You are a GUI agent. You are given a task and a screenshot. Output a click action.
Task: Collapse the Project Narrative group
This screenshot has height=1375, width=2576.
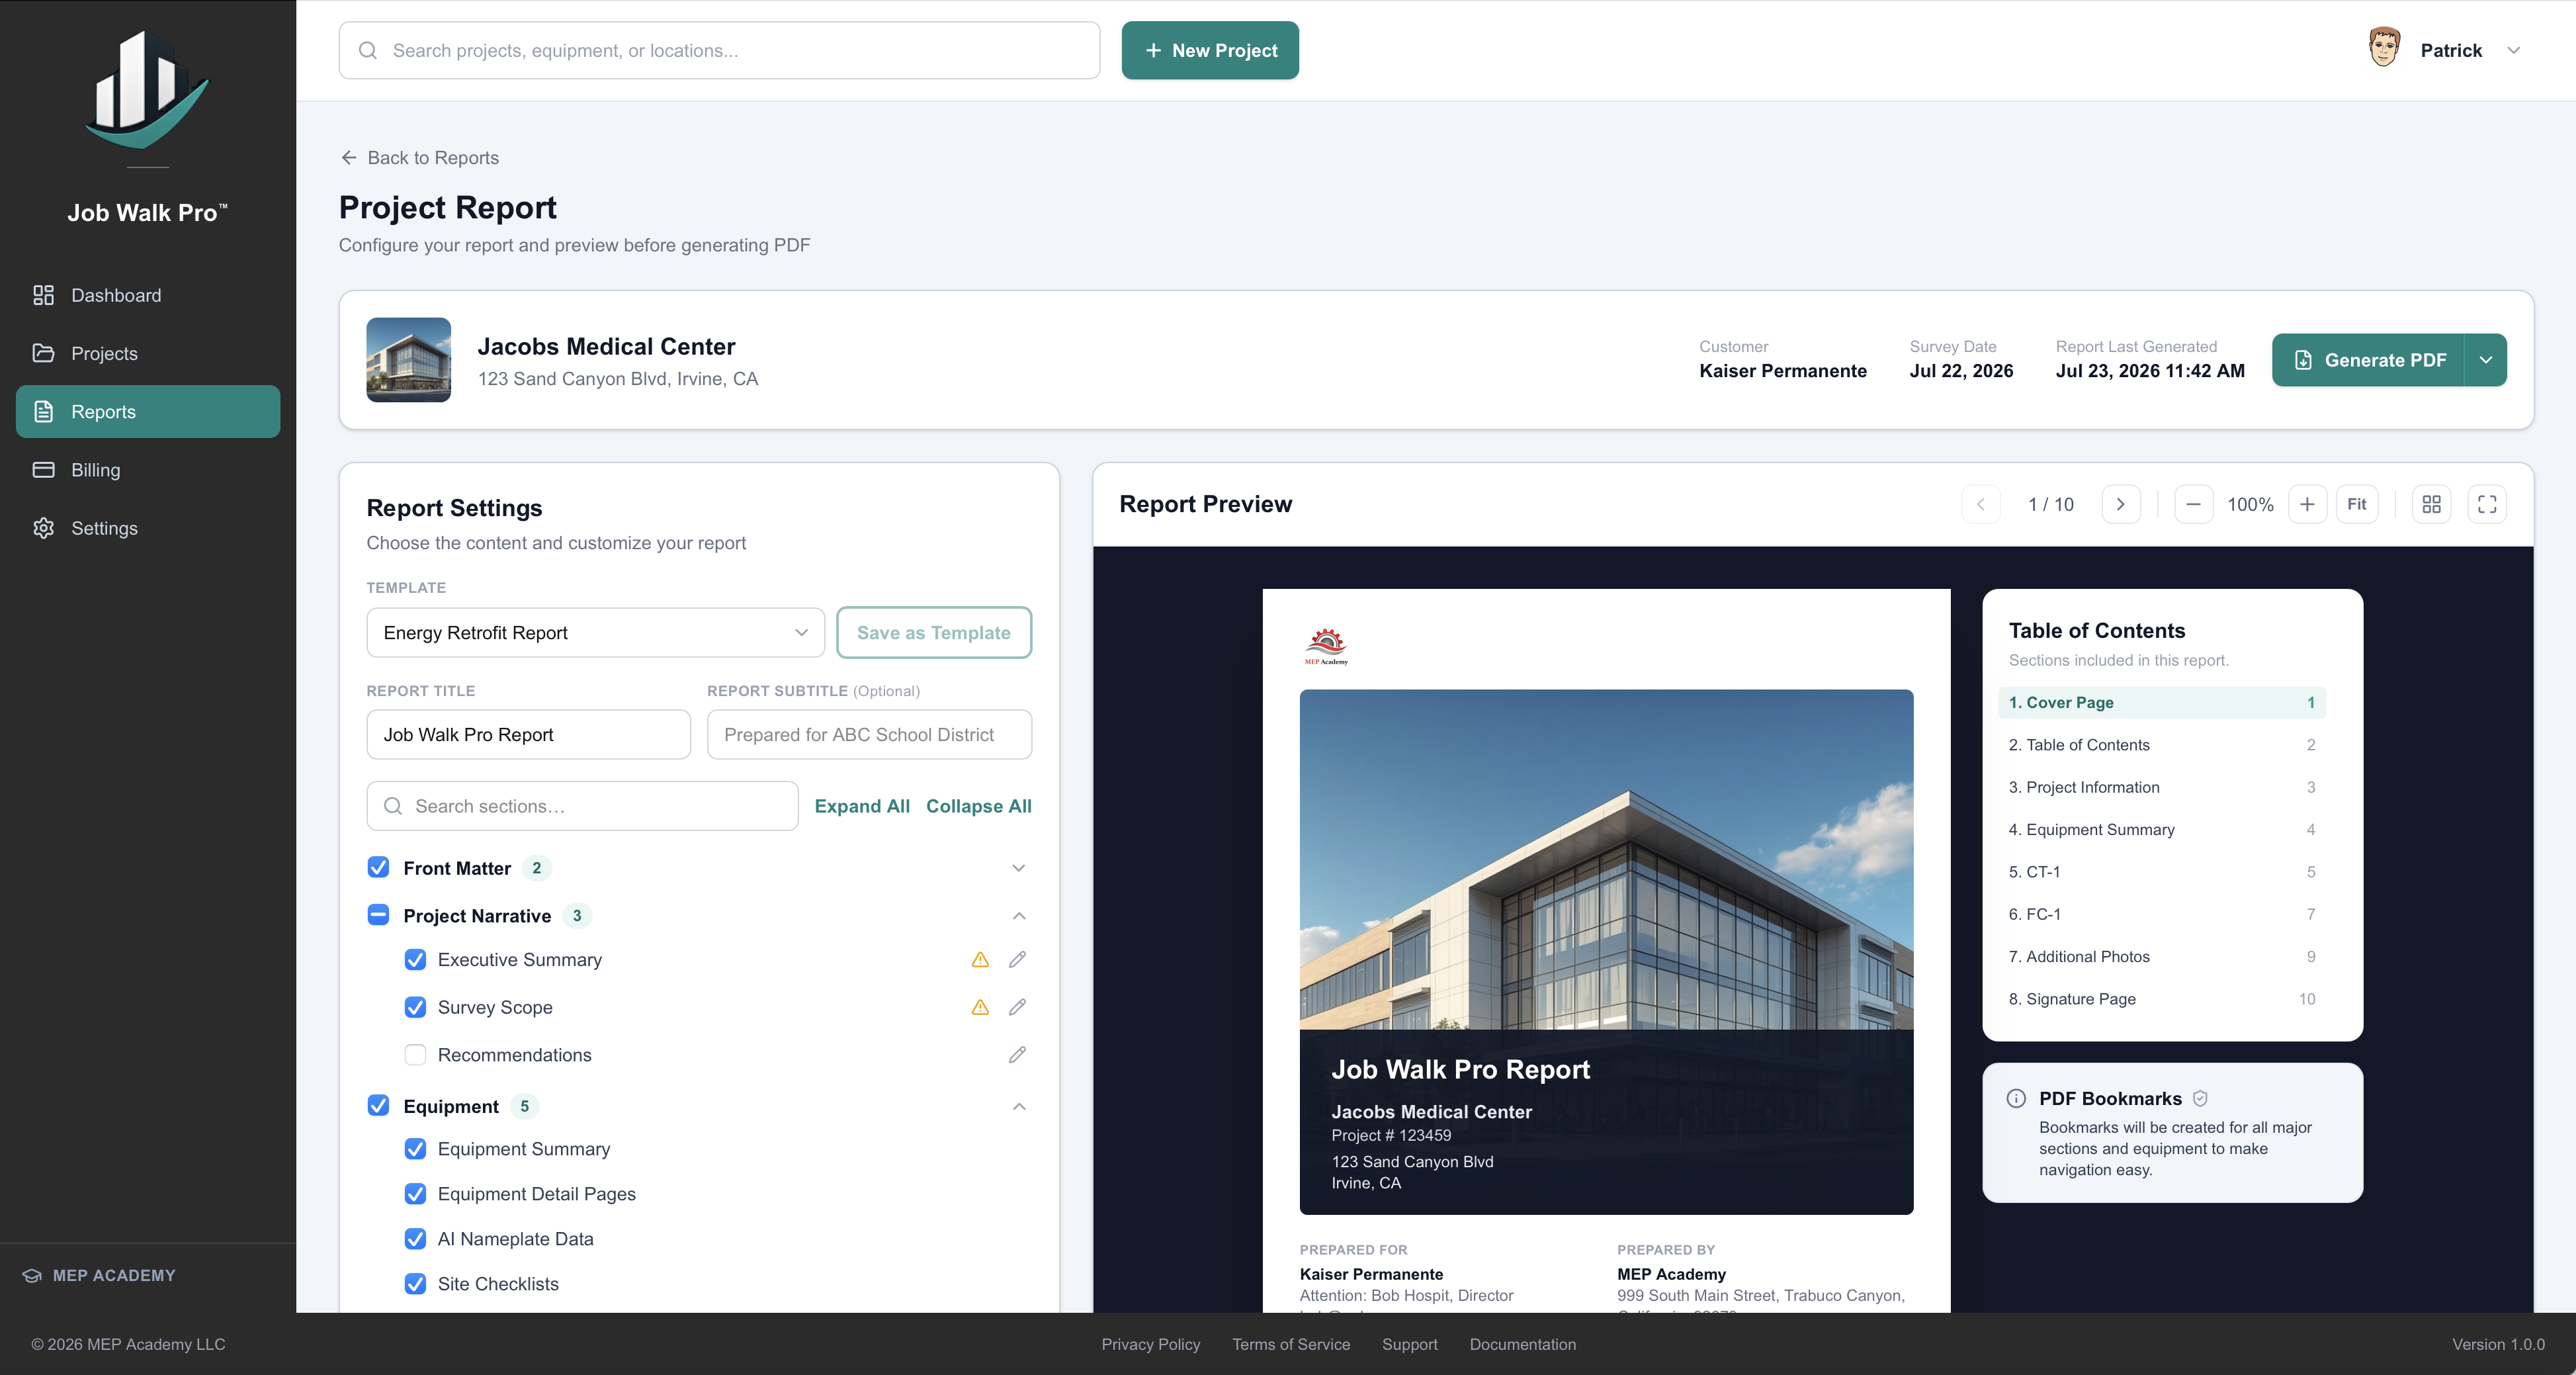[1018, 916]
